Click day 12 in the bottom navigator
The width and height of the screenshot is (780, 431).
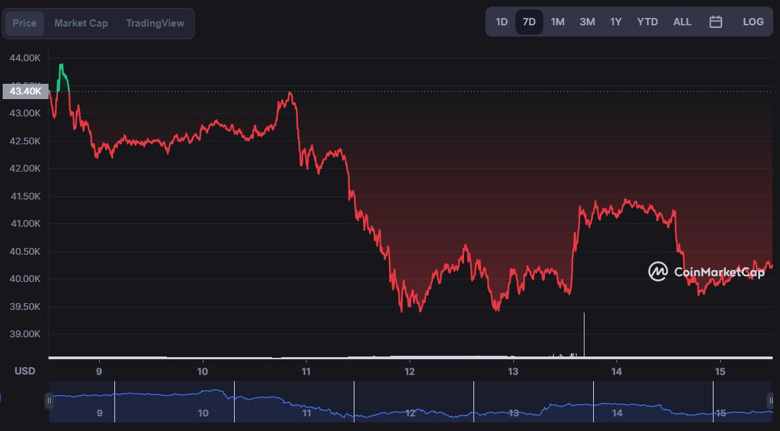[x=410, y=412]
